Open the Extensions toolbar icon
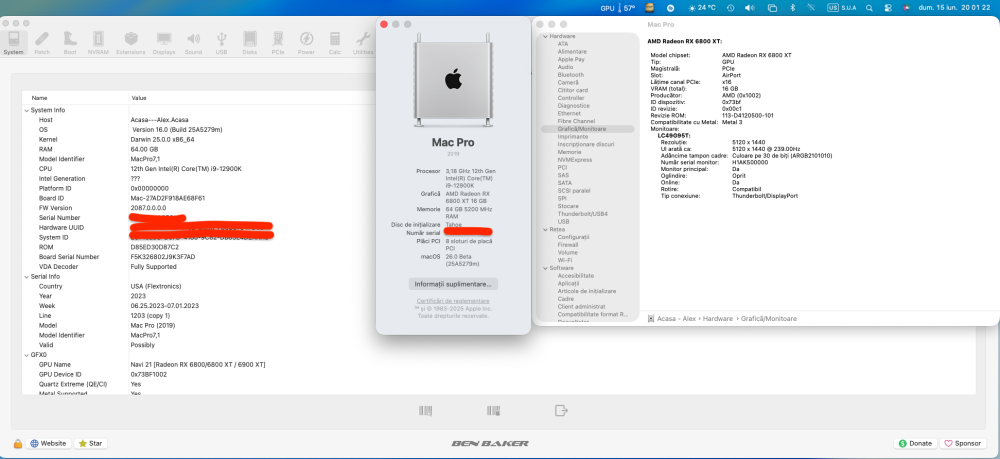 coord(131,43)
